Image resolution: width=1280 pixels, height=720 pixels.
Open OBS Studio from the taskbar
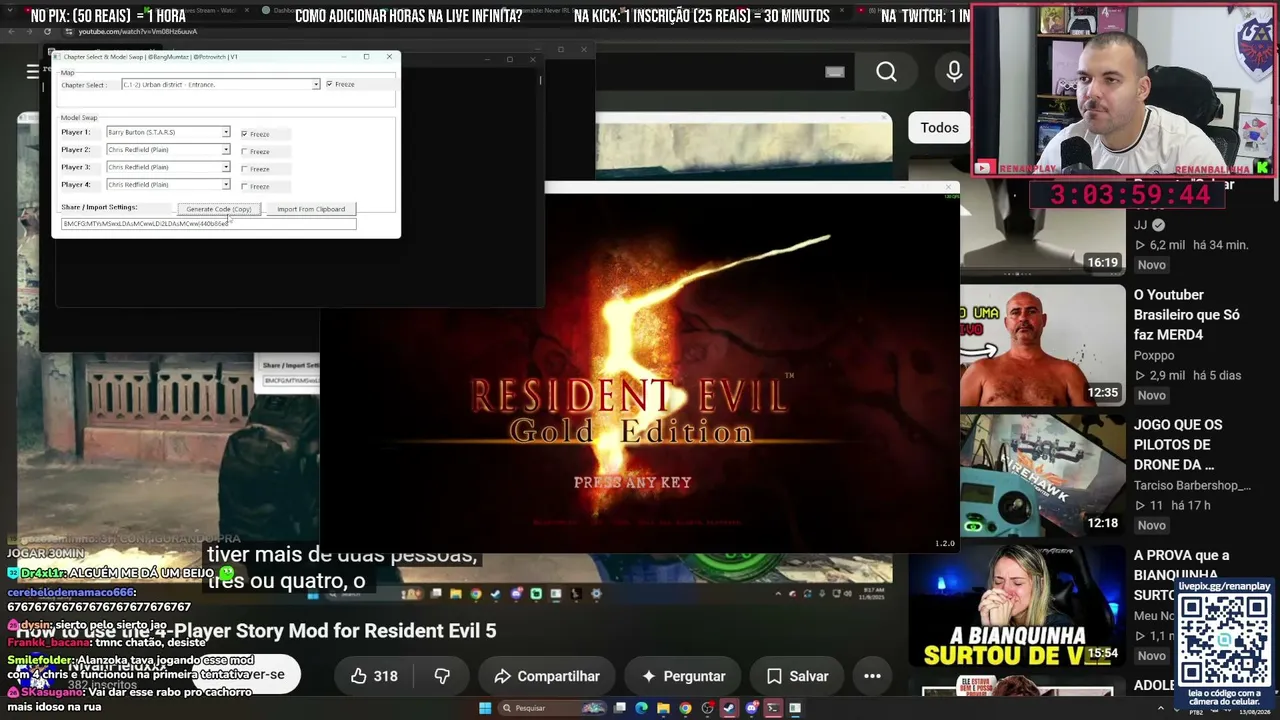point(707,708)
